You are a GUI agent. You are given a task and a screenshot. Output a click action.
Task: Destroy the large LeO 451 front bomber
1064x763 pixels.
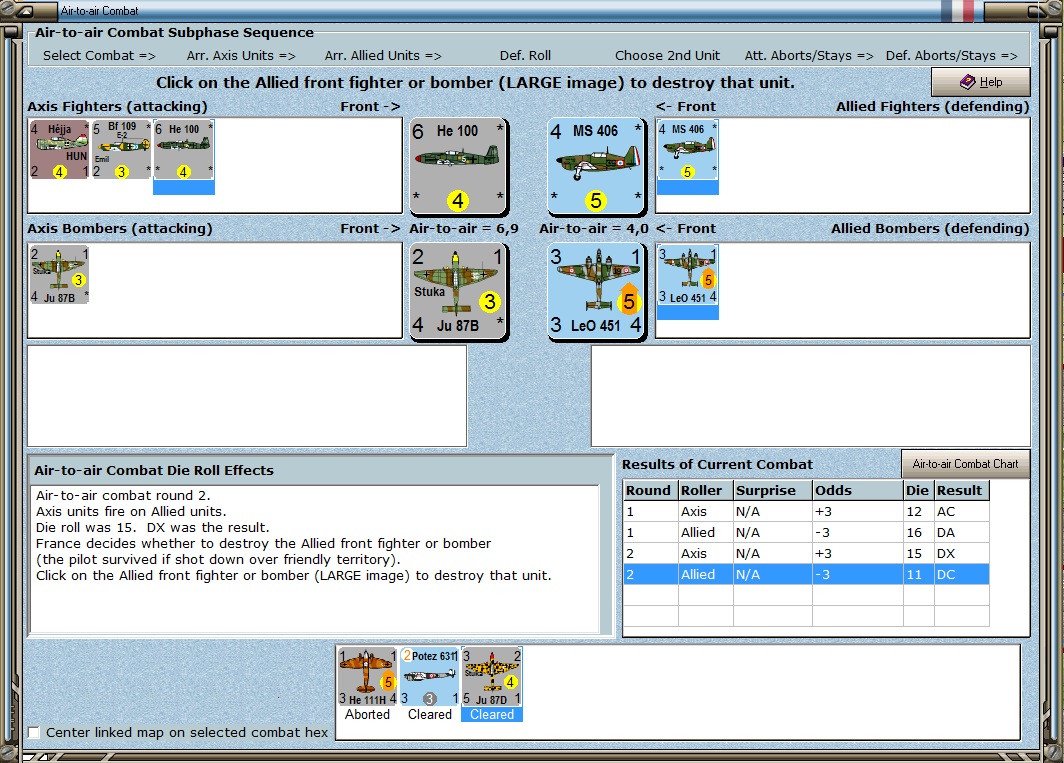point(596,291)
